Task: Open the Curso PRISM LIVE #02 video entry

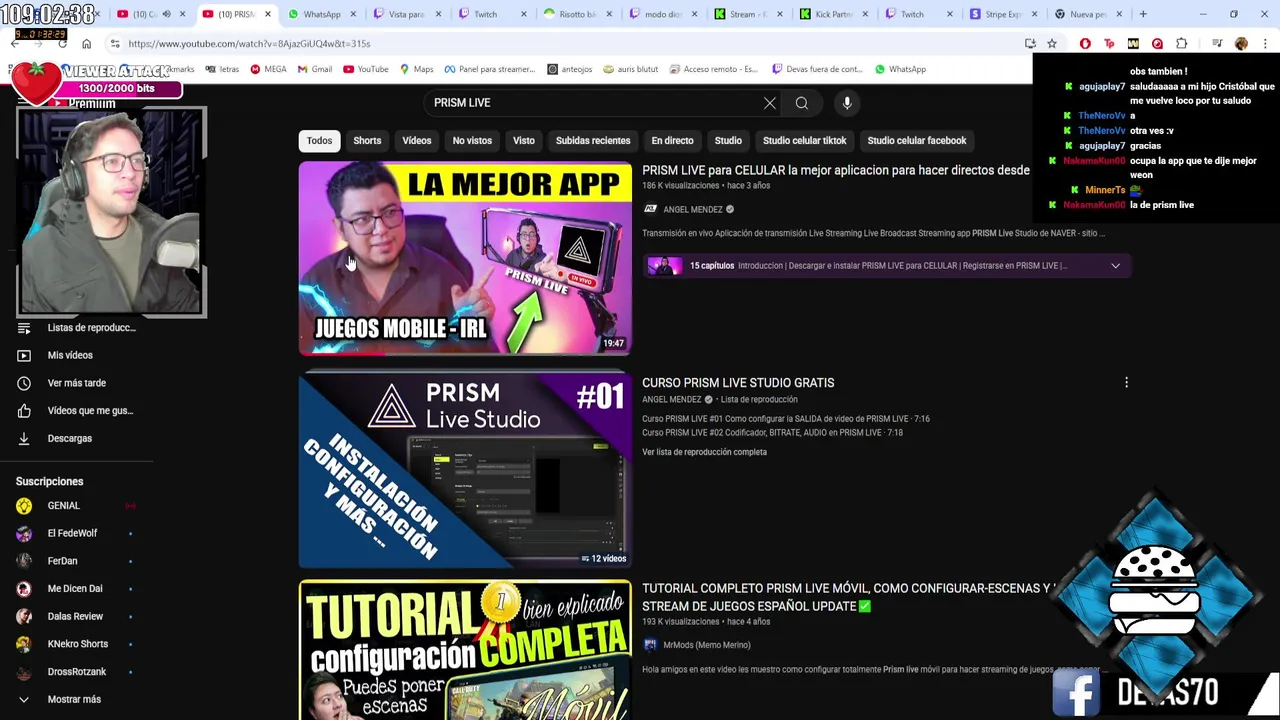Action: 772,433
